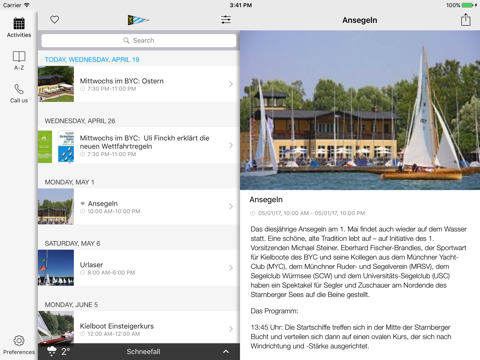Open Preferences gear icon
This screenshot has height=360, width=480.
pos(19,345)
